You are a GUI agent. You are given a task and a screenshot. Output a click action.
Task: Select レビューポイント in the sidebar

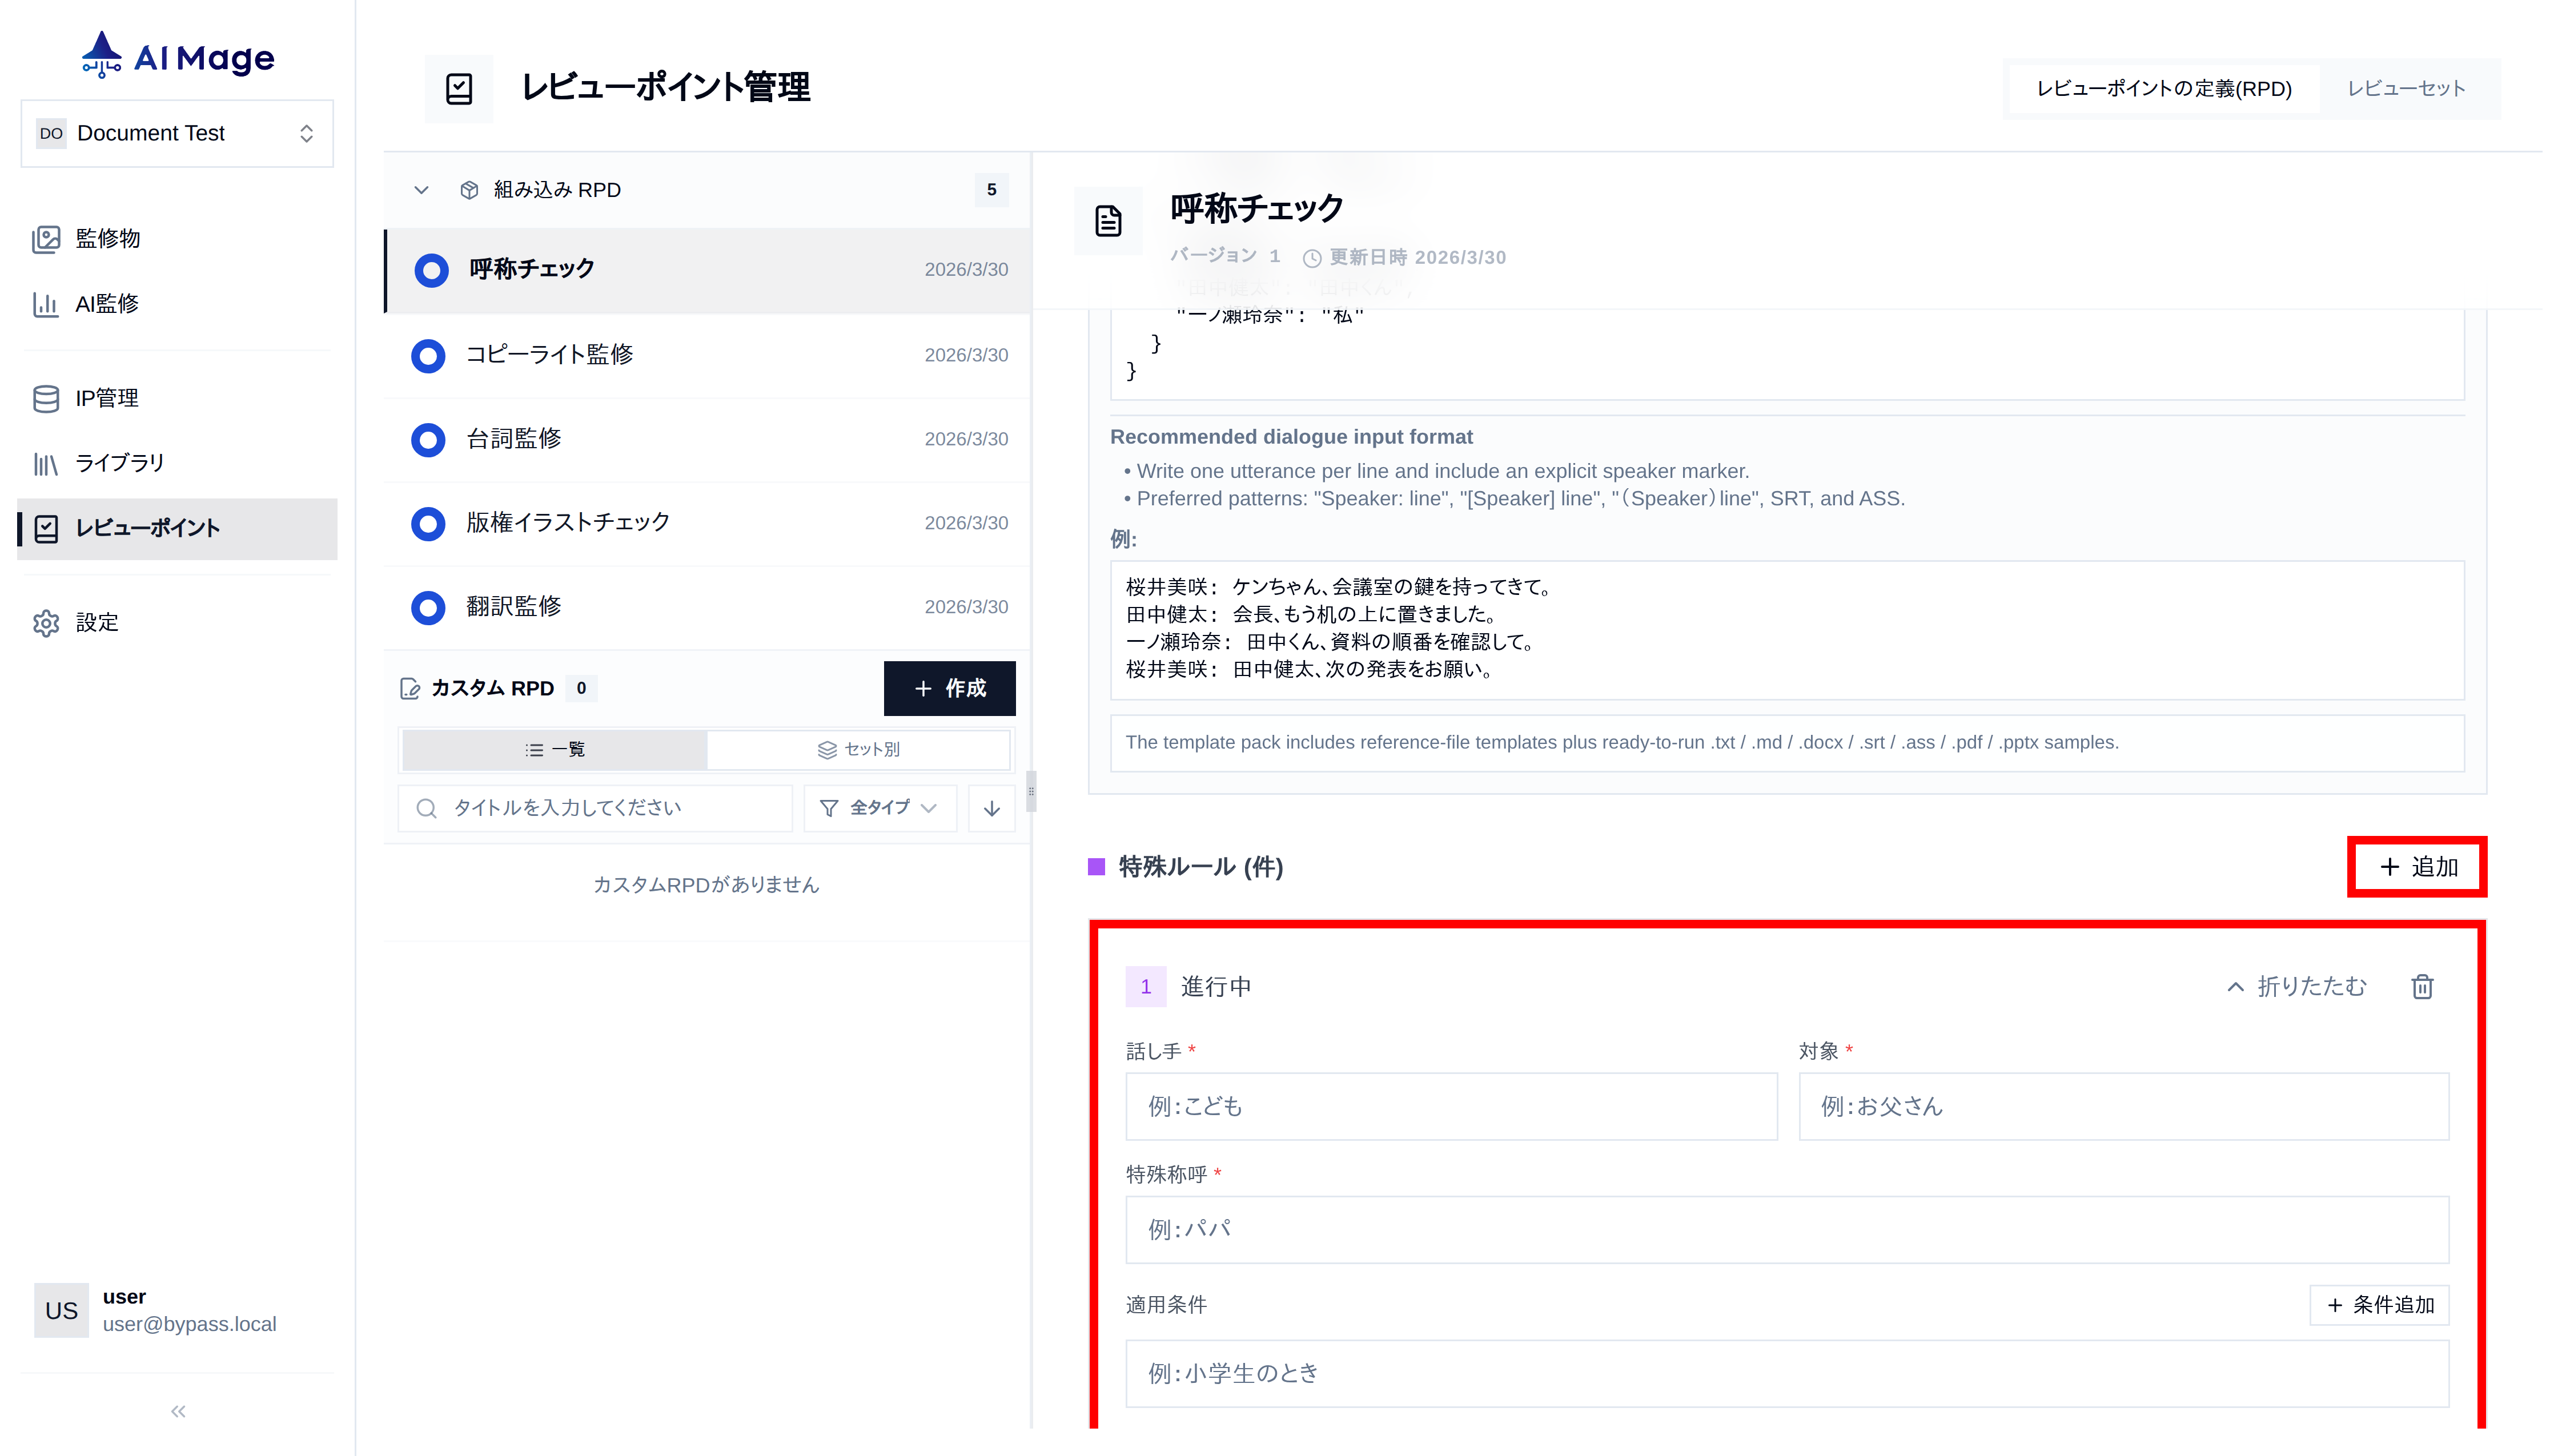[x=177, y=528]
